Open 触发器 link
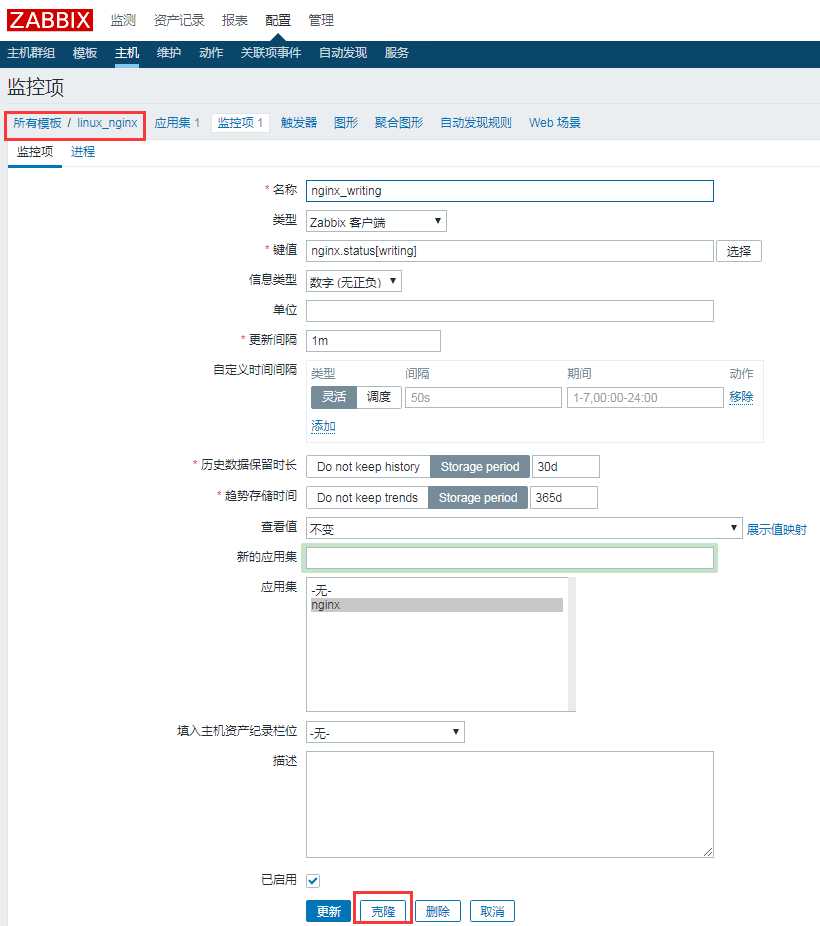820x926 pixels. tap(299, 123)
